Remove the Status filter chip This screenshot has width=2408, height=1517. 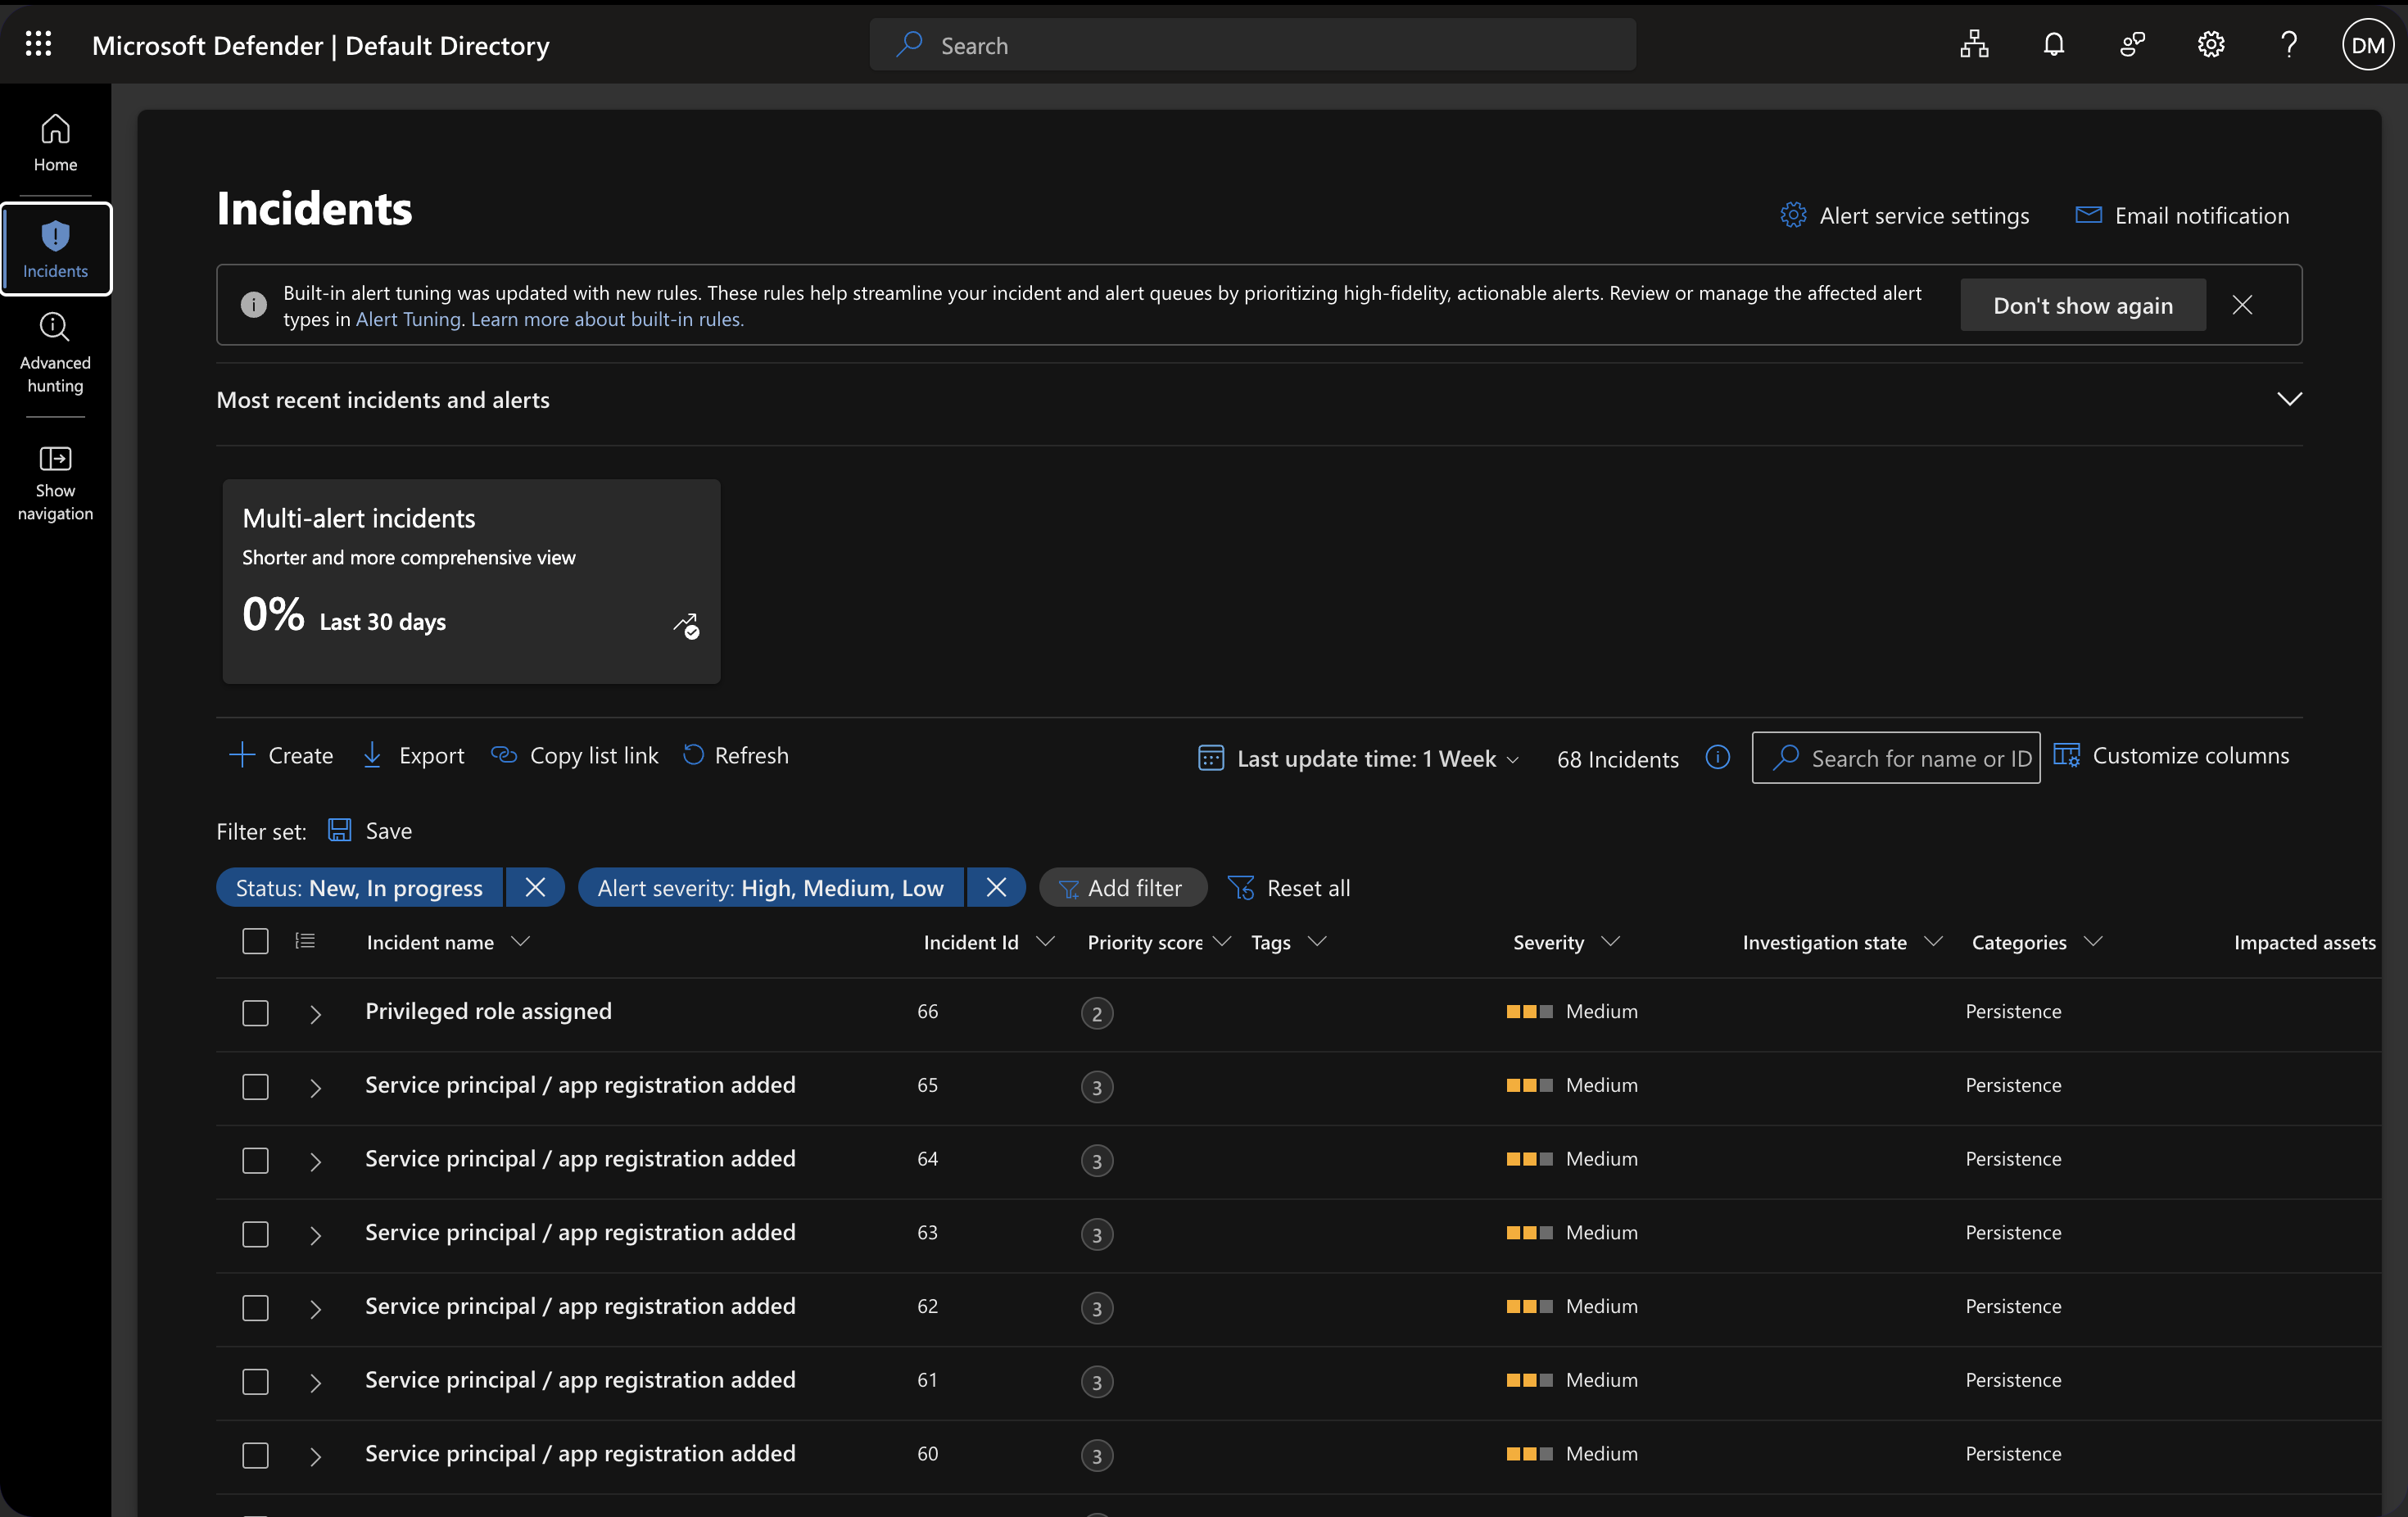[x=535, y=888]
